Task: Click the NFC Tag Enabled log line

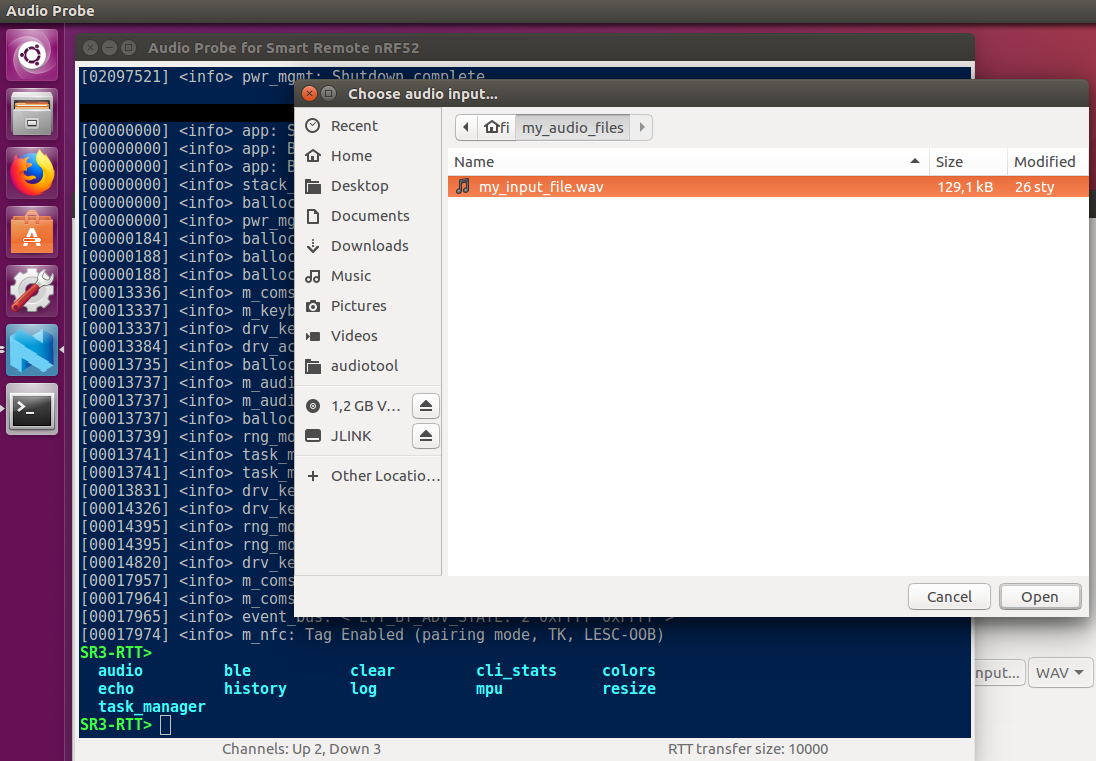Action: (x=372, y=635)
